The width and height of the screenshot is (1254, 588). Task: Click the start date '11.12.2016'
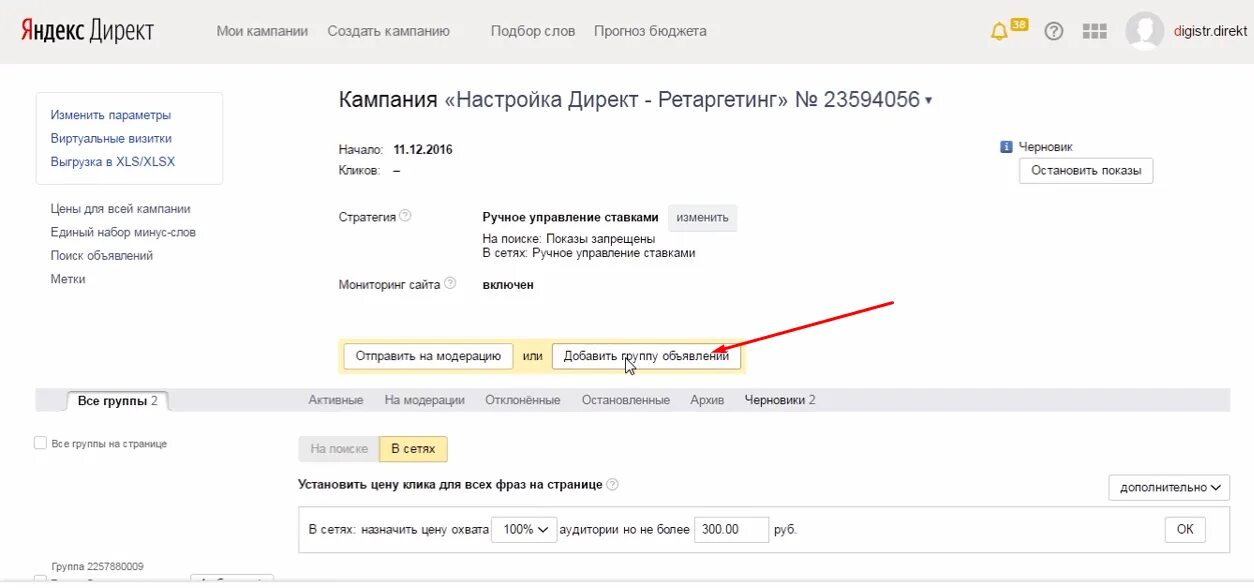[x=423, y=149]
